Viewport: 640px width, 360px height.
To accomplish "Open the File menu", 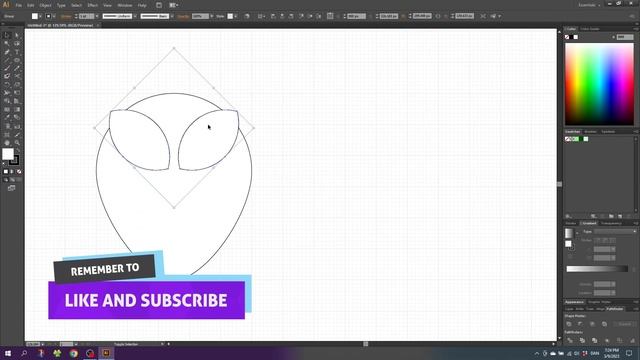I will pyautogui.click(x=19, y=5).
